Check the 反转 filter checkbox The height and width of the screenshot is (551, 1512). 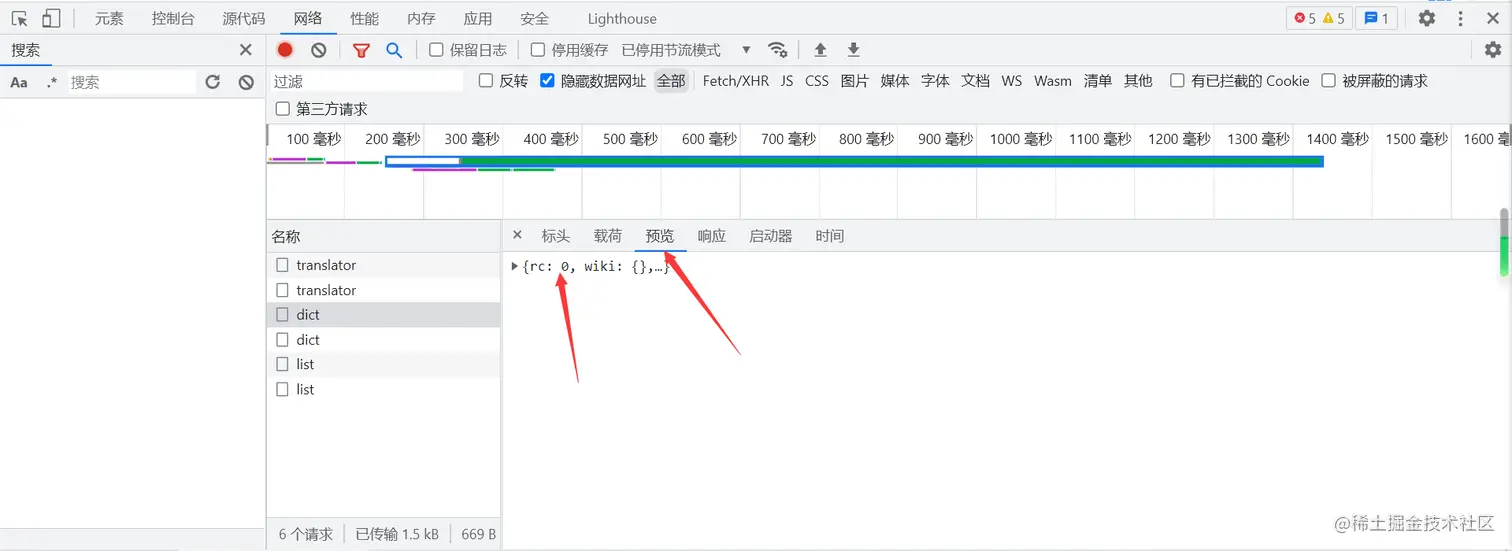[486, 81]
